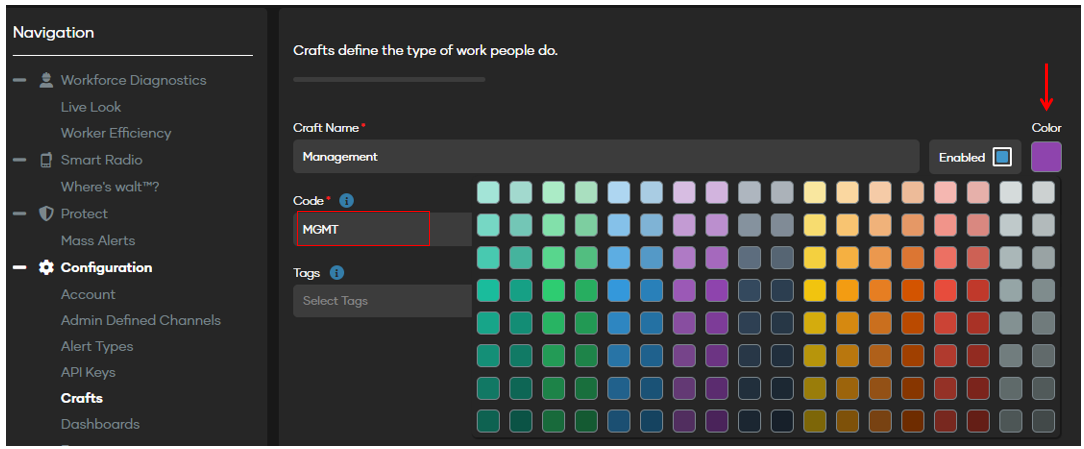Viewport: 1084px width, 449px height.
Task: Click the purple Color swatch beside Enabled
Action: [x=1046, y=157]
